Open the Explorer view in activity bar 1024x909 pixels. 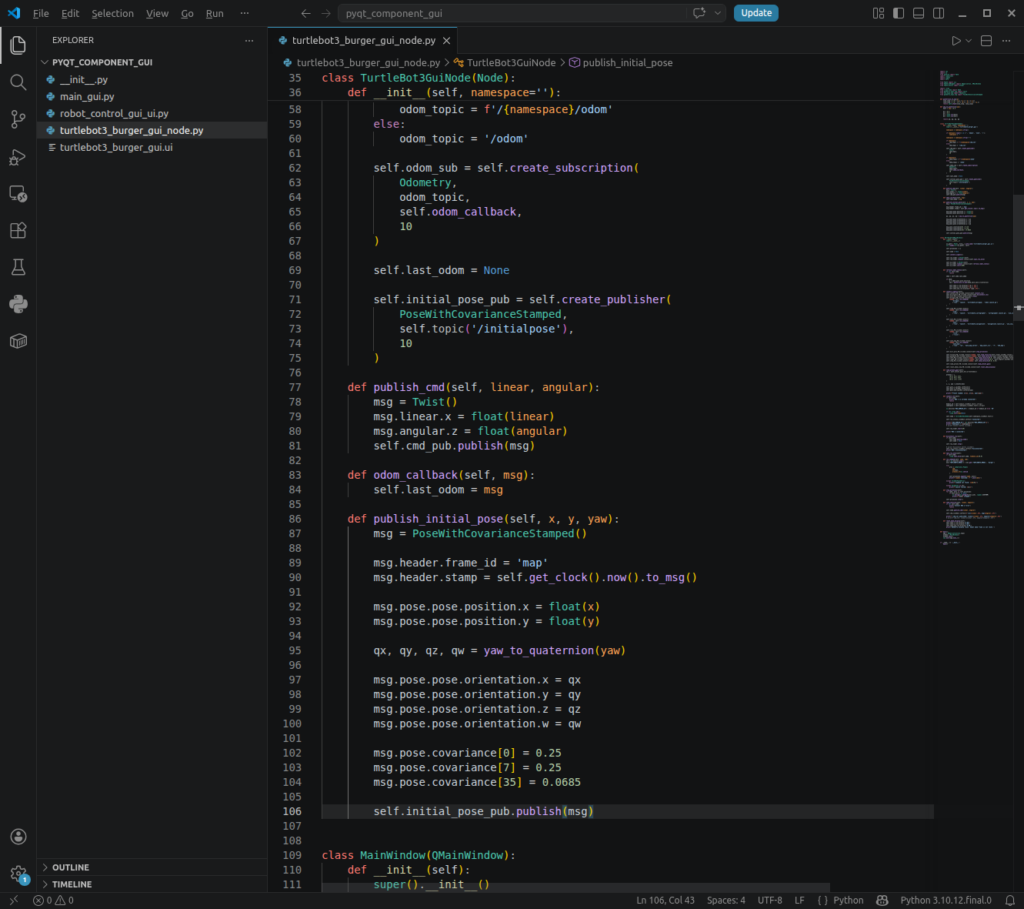pyautogui.click(x=18, y=45)
